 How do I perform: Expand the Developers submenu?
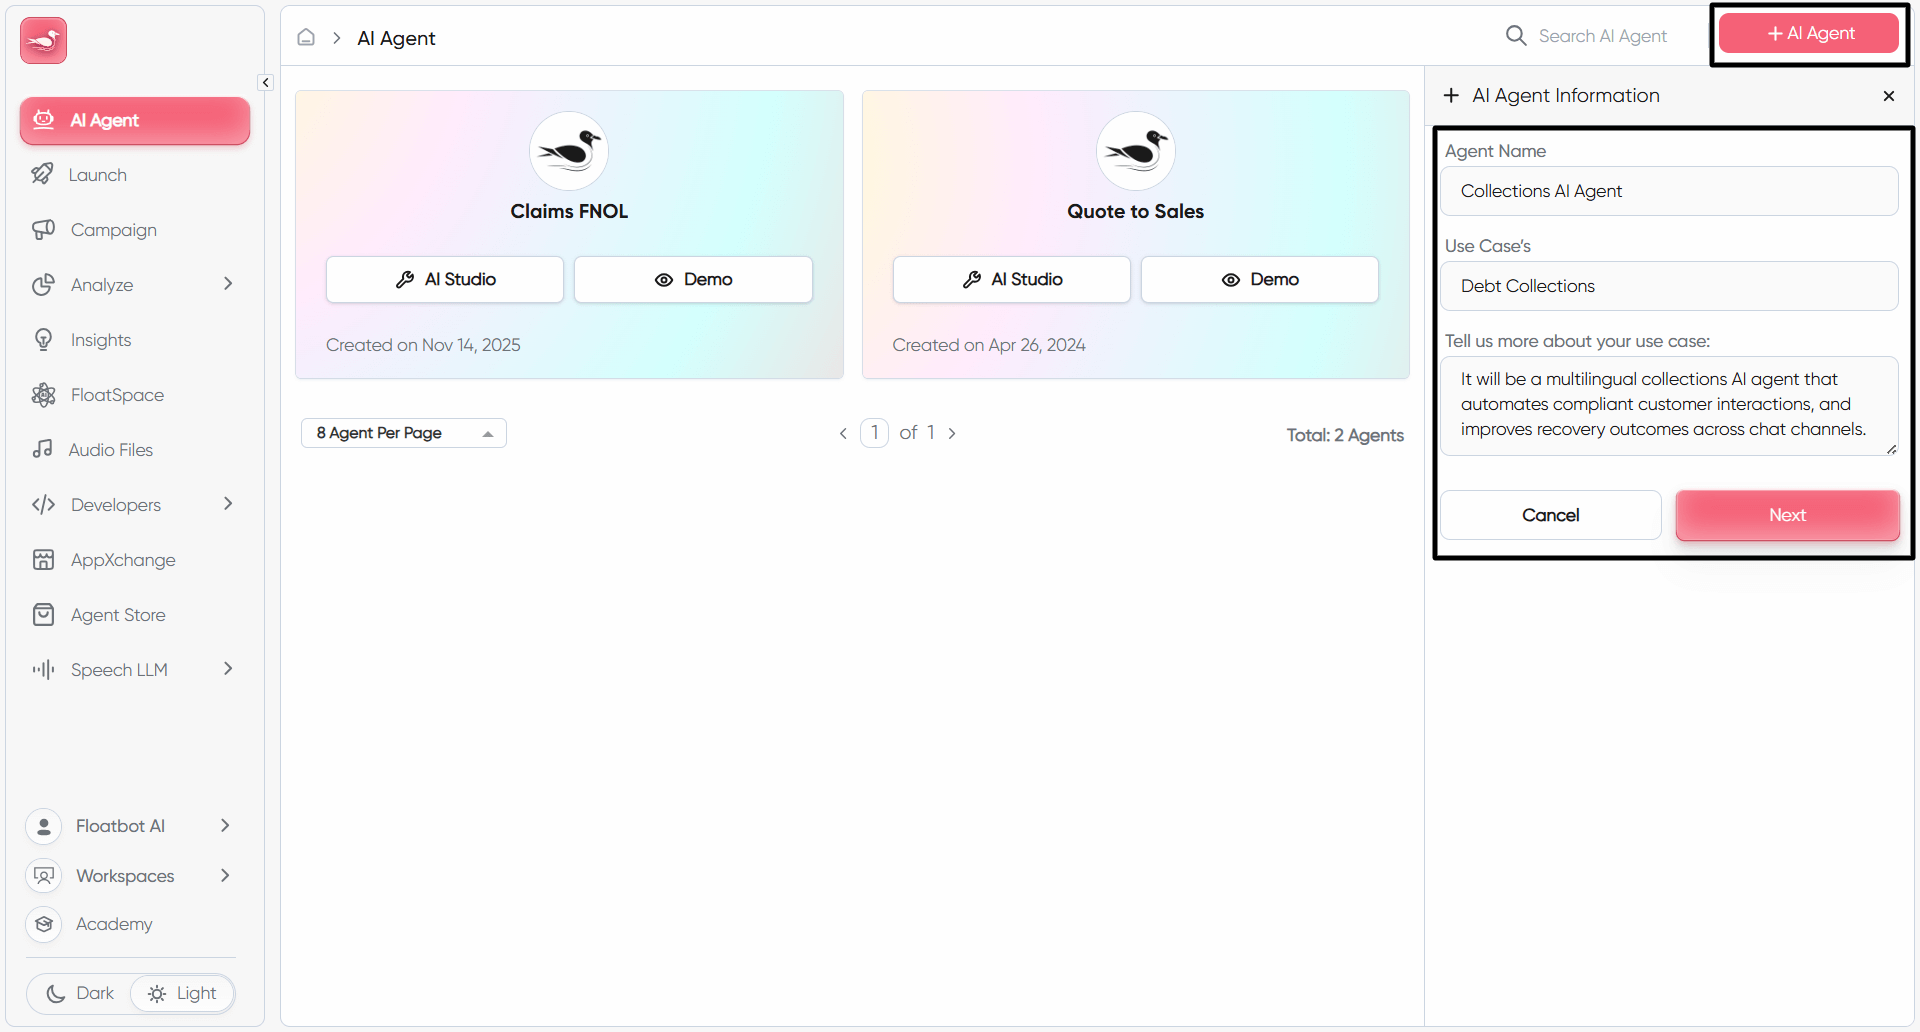[228, 504]
